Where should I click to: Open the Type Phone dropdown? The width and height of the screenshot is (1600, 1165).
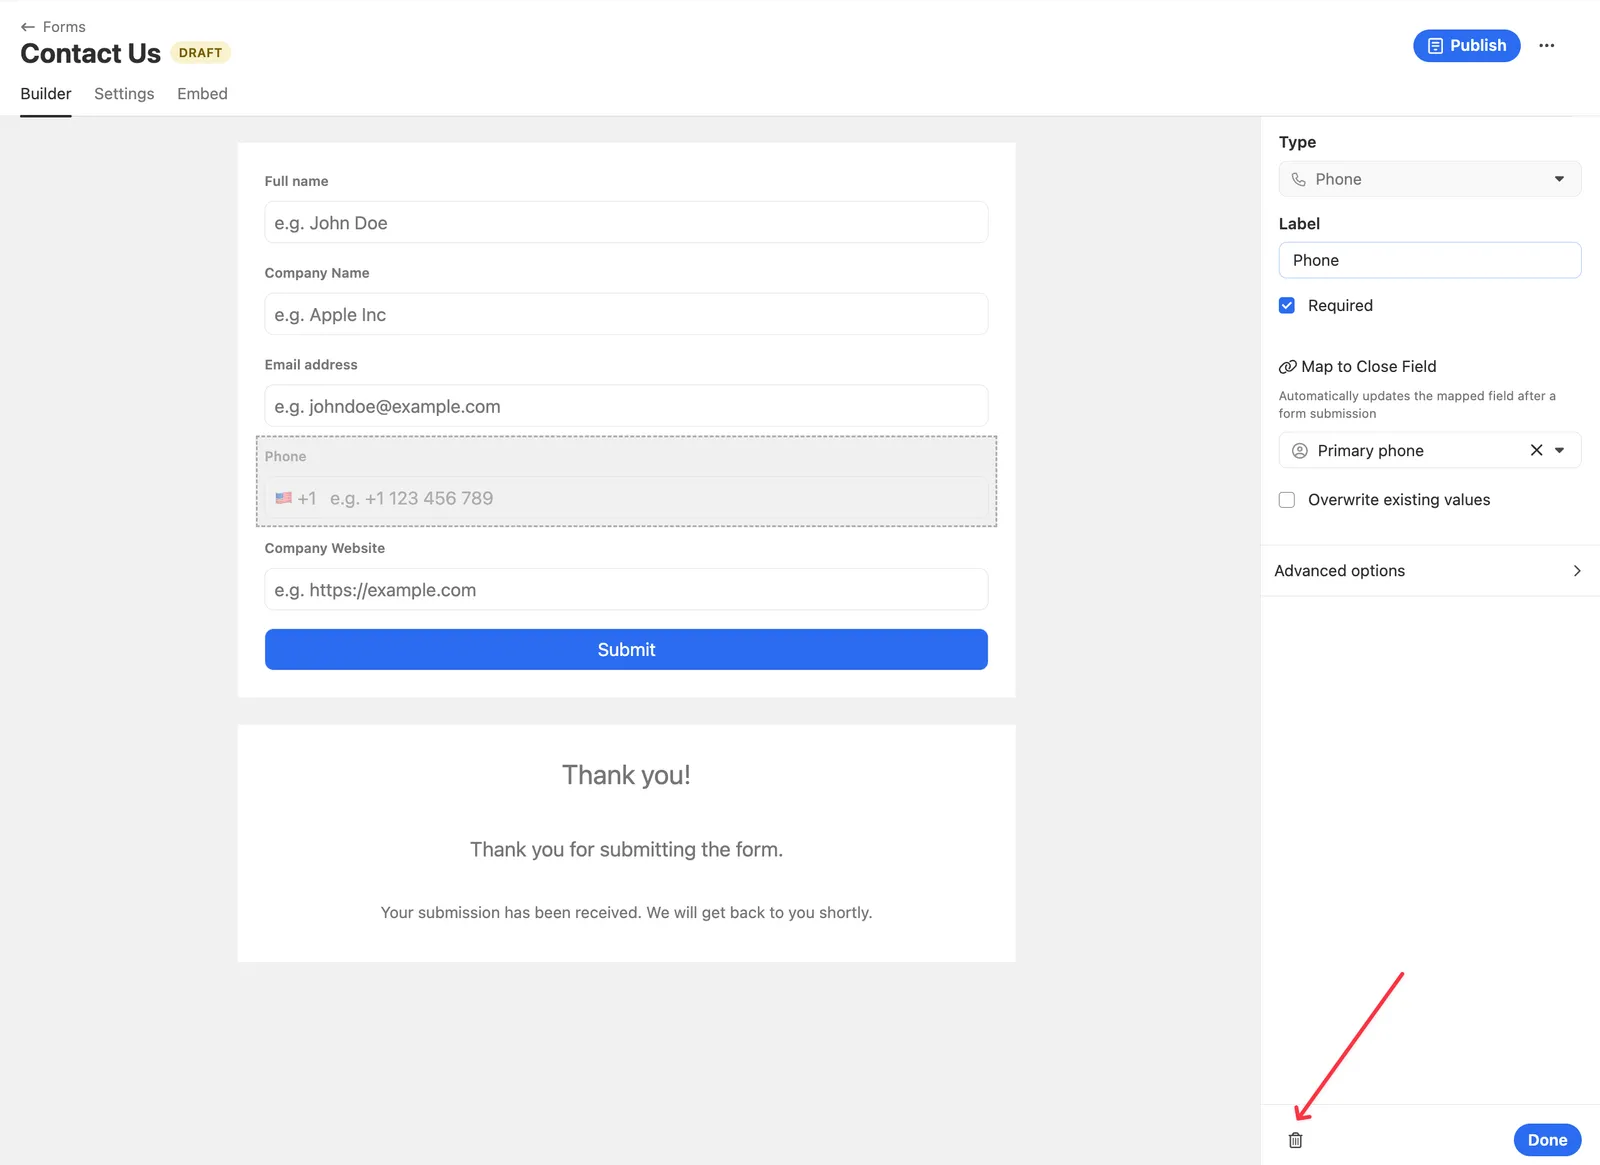click(x=1429, y=179)
